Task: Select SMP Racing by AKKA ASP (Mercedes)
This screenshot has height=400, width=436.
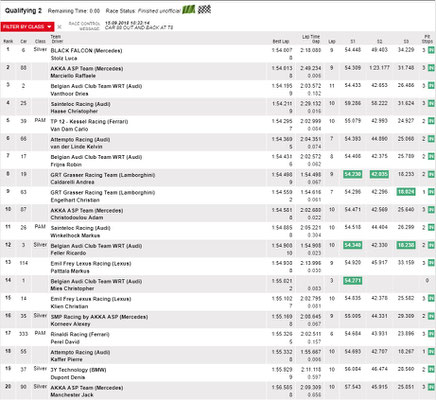Action: click(x=99, y=317)
